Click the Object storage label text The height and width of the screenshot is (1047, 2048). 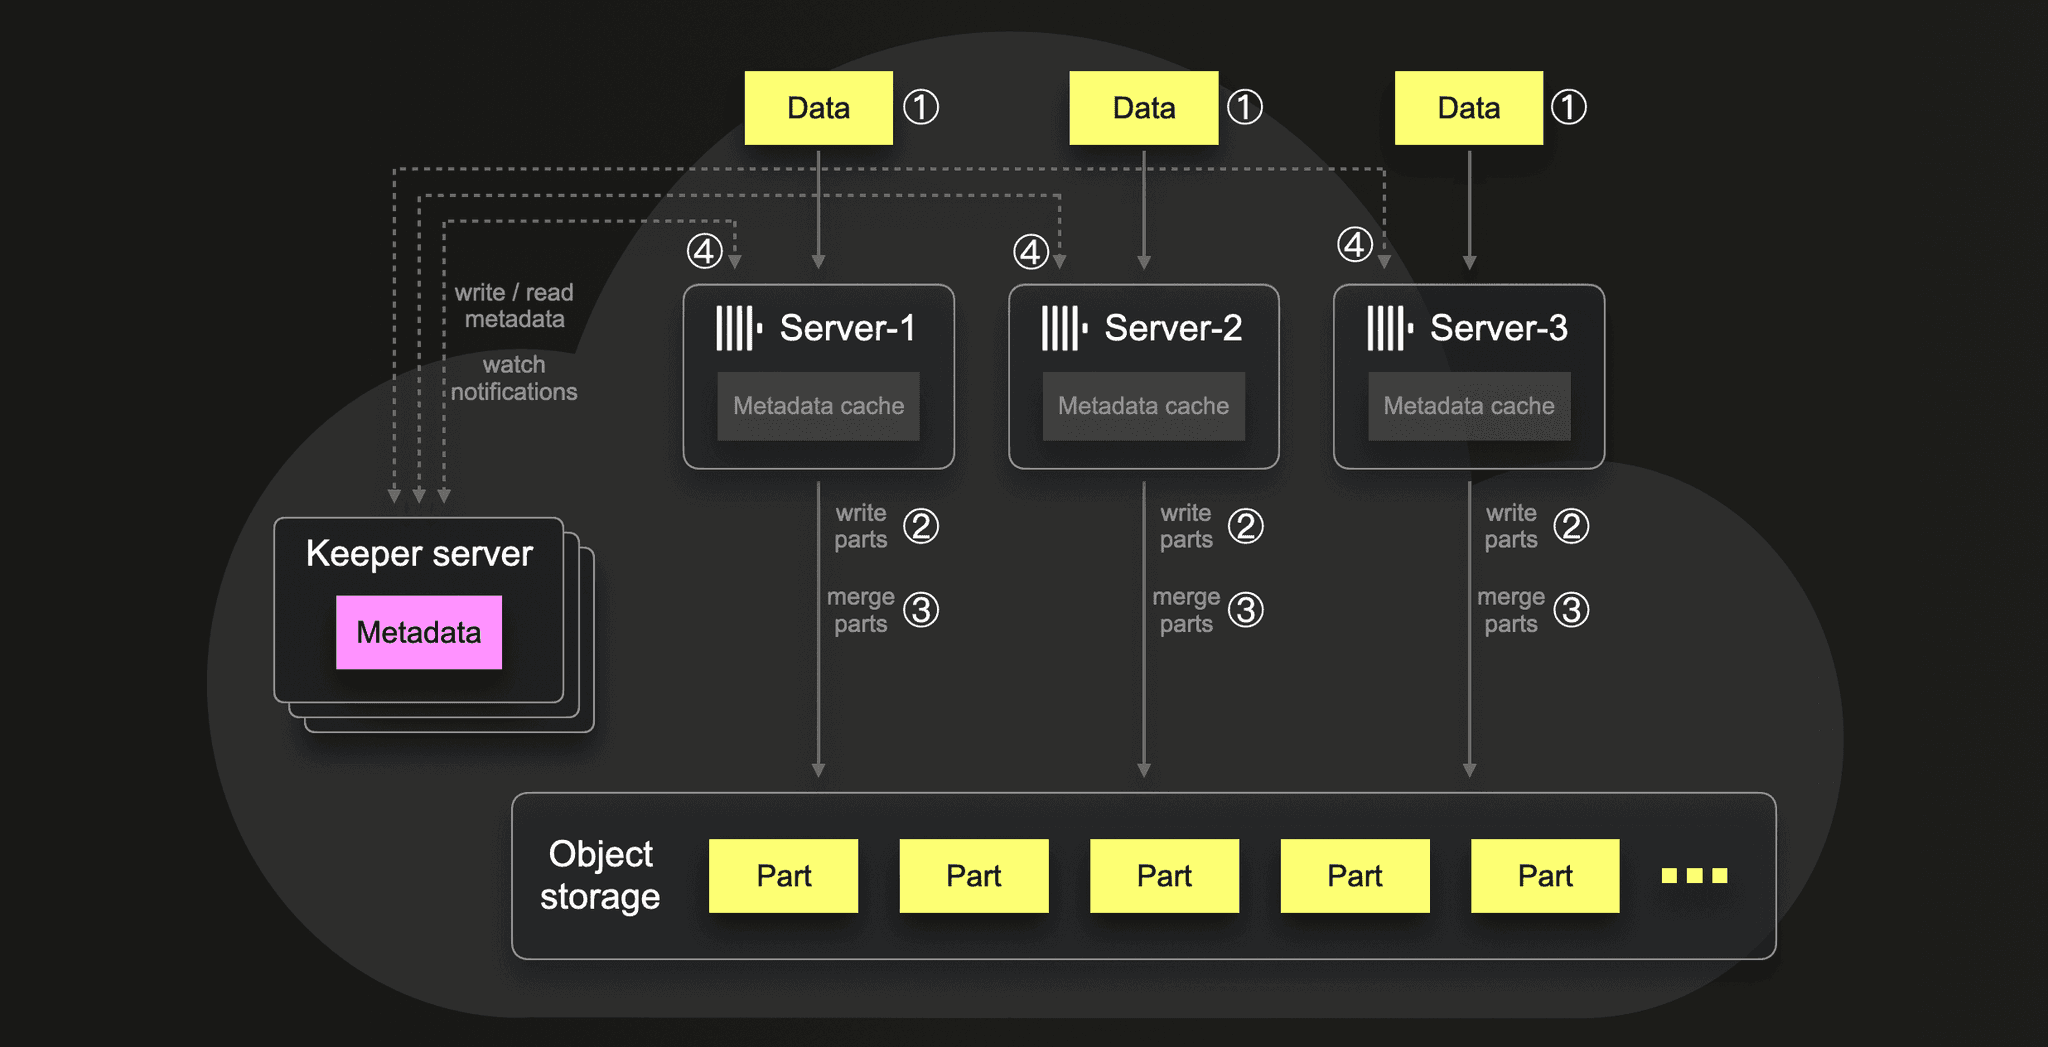pyautogui.click(x=600, y=875)
